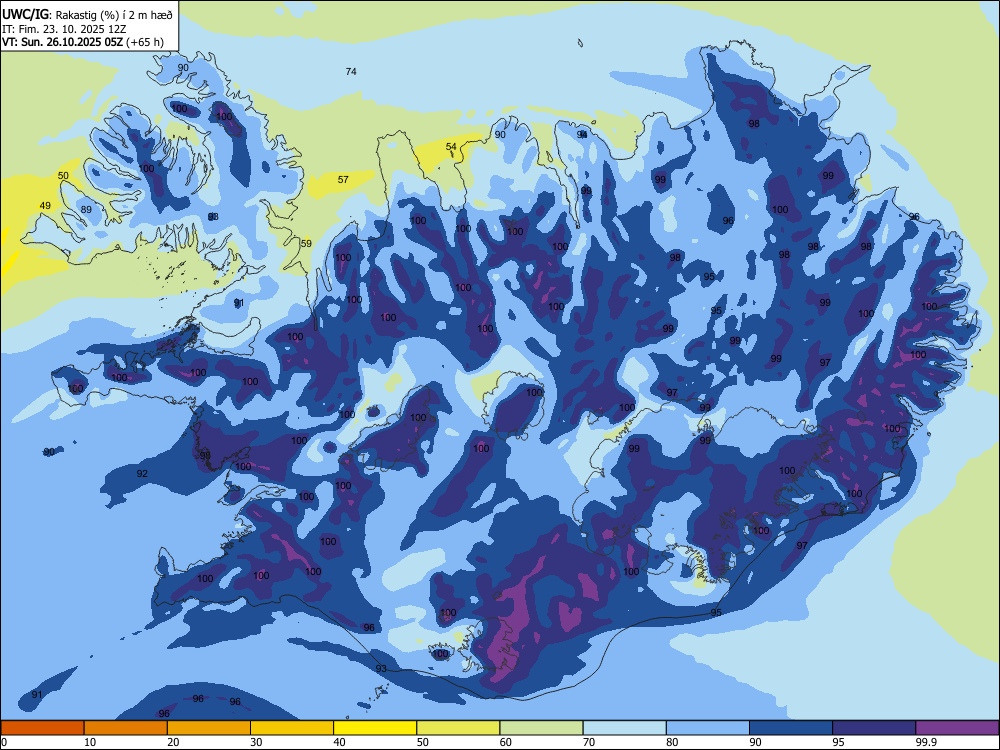This screenshot has height=750, width=1000.
Task: Click the 50–60 legend color swatch
Action: pos(458,728)
